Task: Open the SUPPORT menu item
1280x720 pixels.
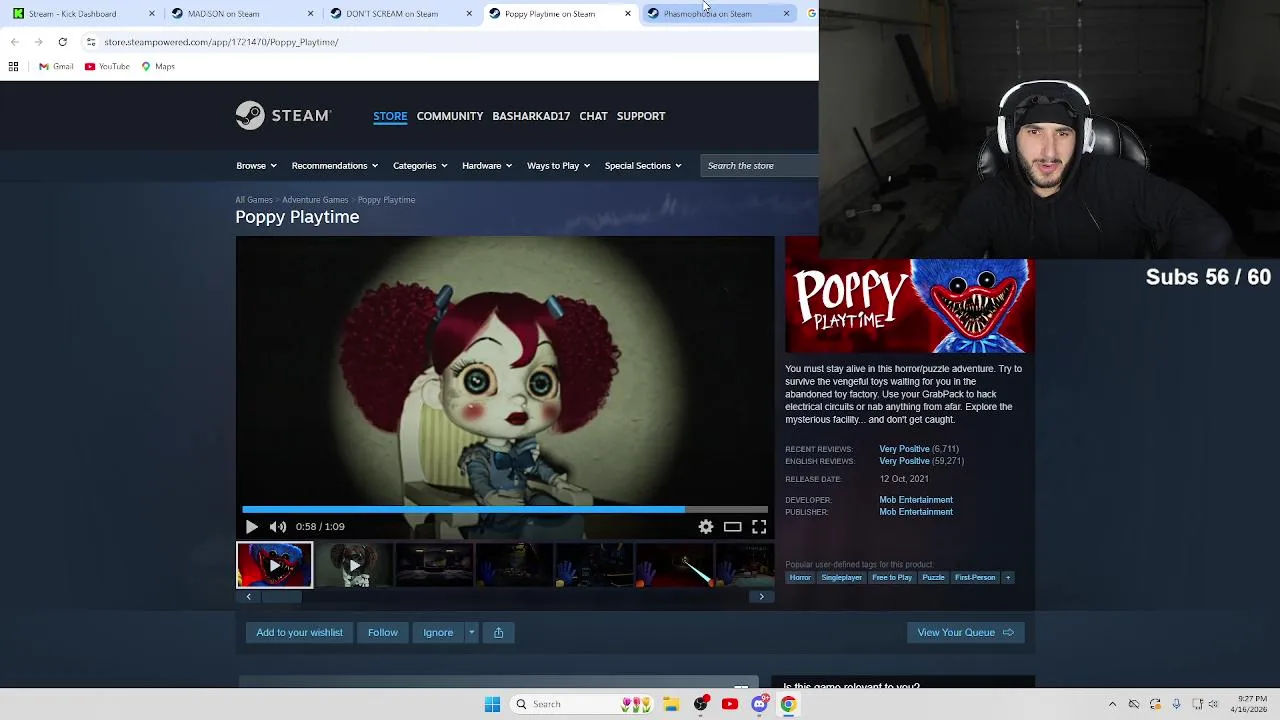Action: [x=641, y=116]
